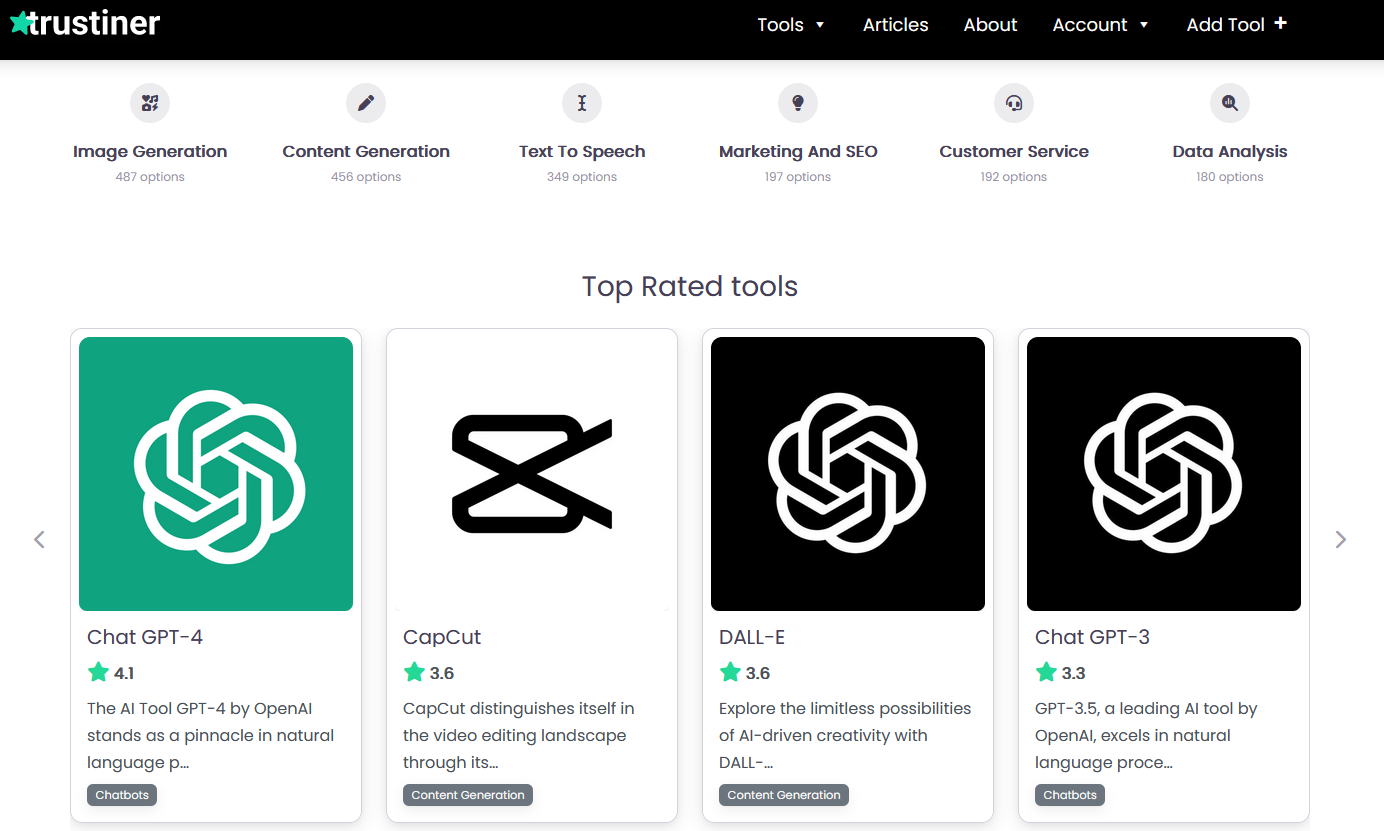The width and height of the screenshot is (1384, 831).
Task: Click the Chat GPT-4 title
Action: click(x=145, y=637)
